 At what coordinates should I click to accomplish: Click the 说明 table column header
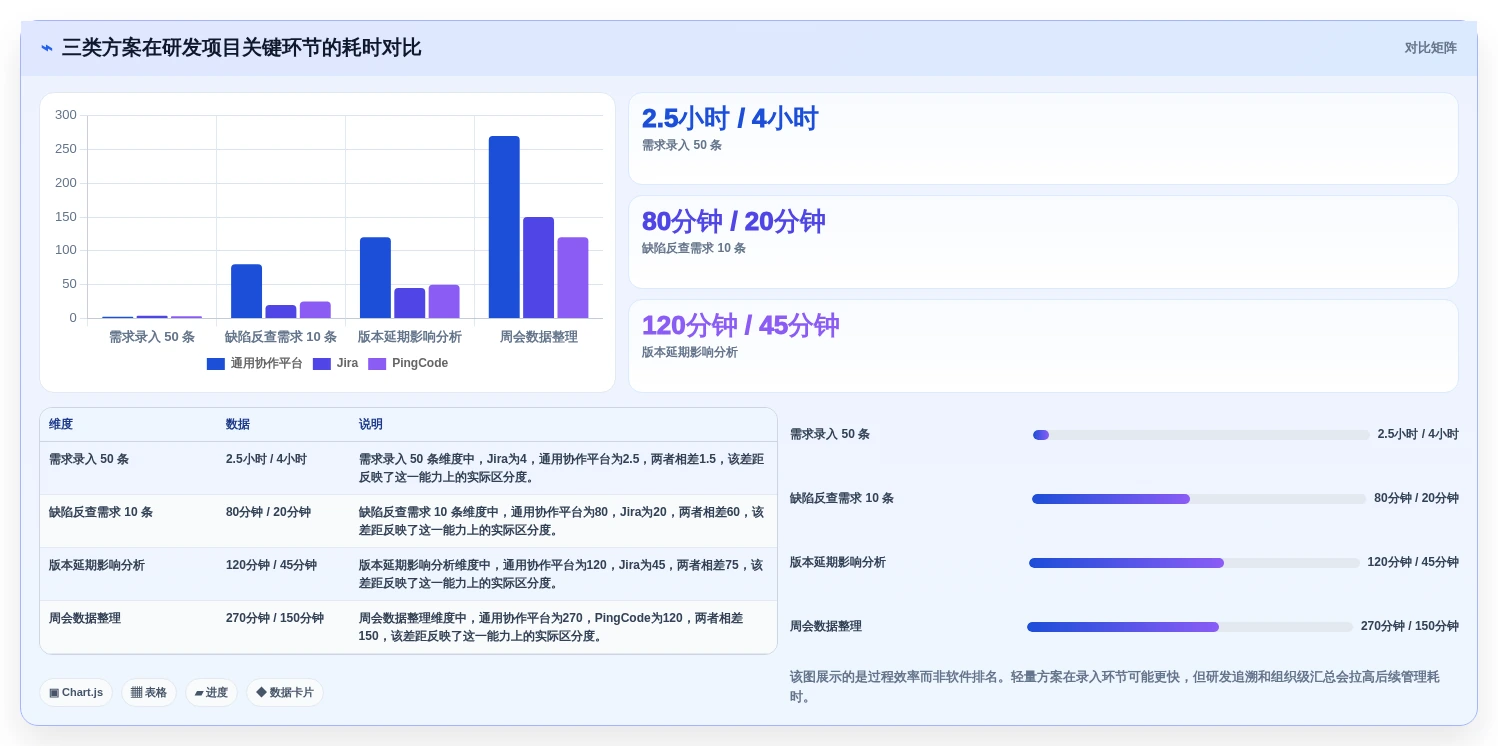point(371,425)
